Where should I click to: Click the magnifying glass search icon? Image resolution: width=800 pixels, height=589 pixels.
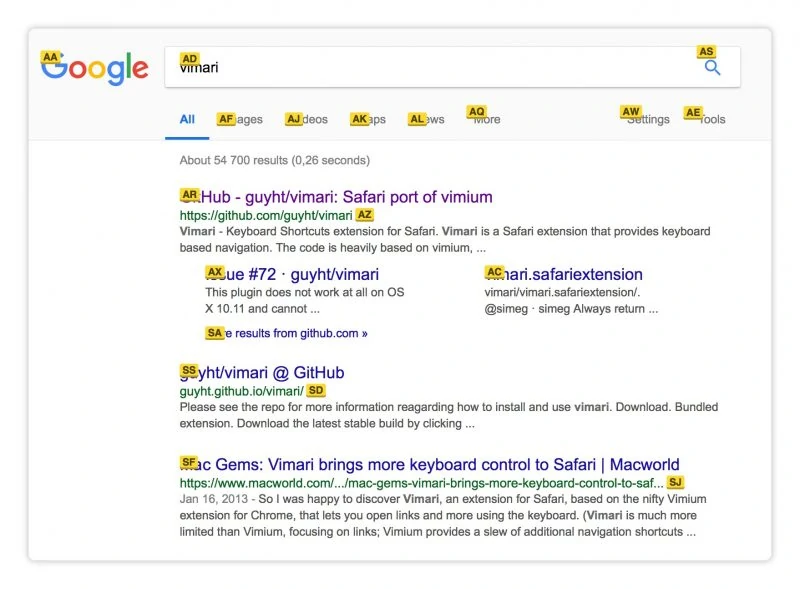(712, 67)
